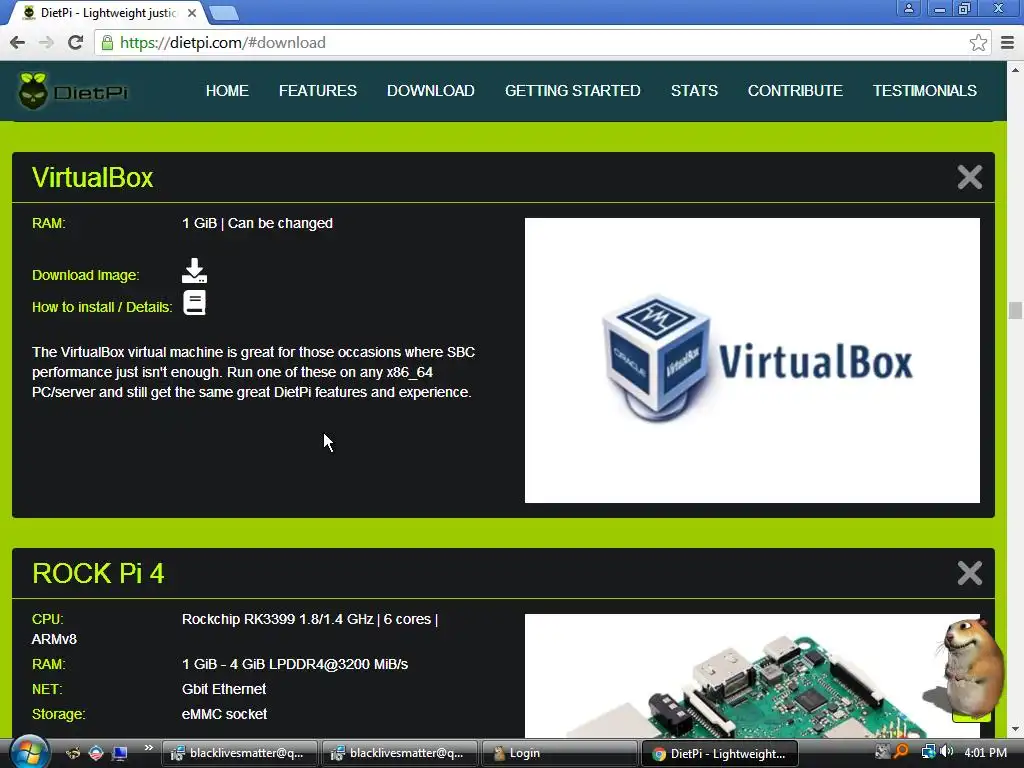Switch to Login taskbar window
The image size is (1024, 768).
(559, 753)
